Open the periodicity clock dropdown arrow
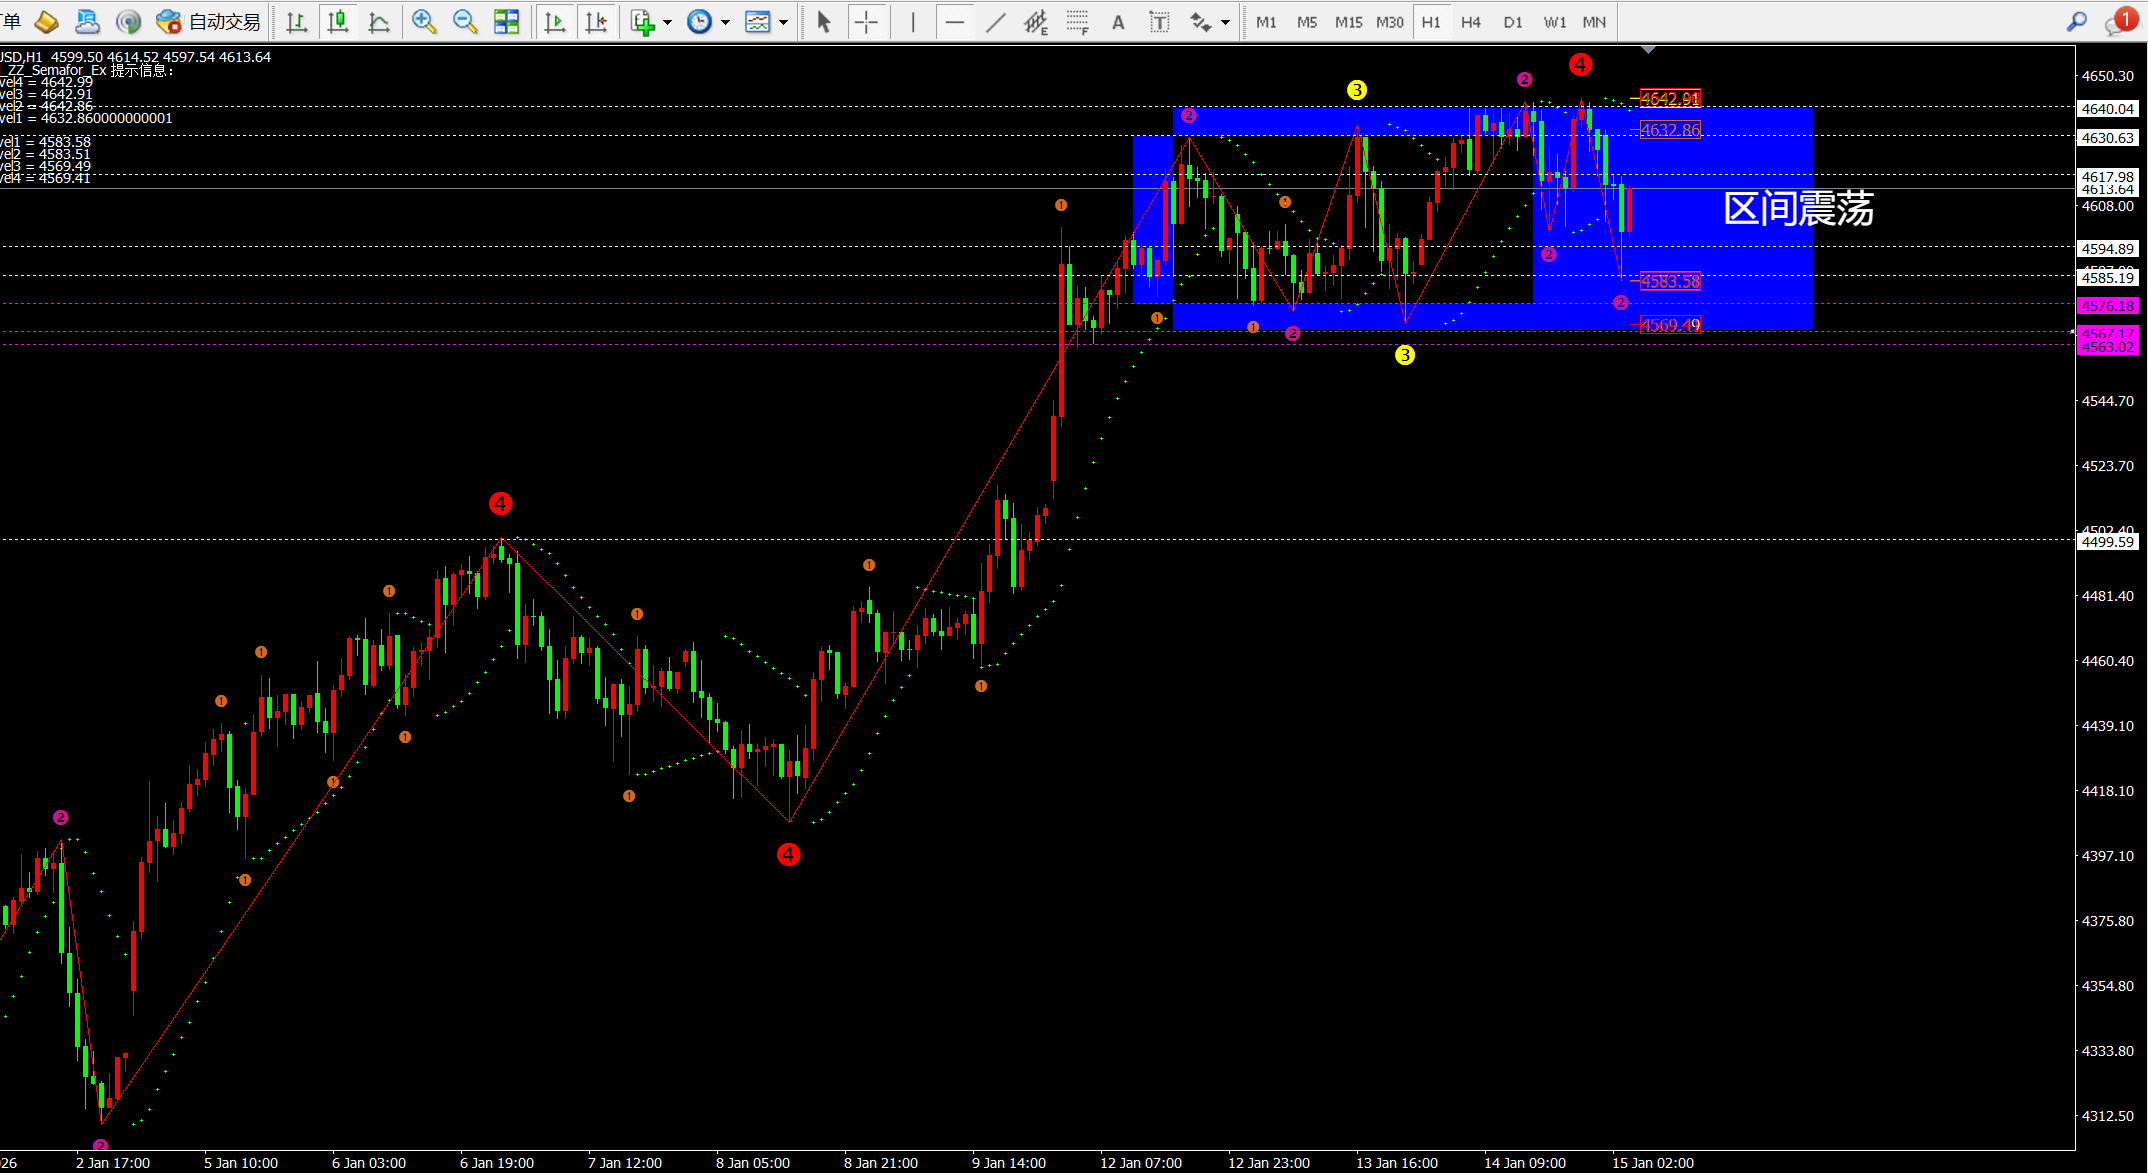2148x1173 pixels. [x=725, y=22]
